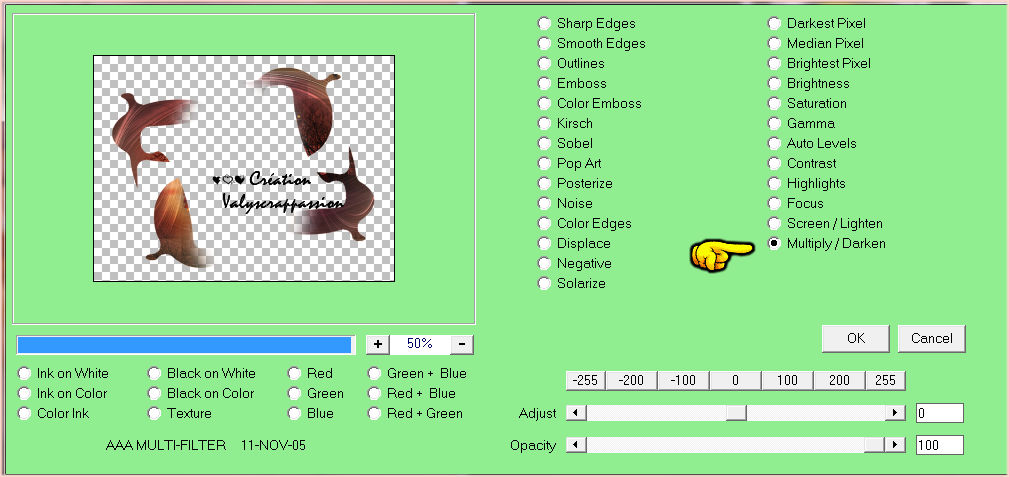This screenshot has height=477, width=1009.
Task: Click the Opacity slider right arrow
Action: pyautogui.click(x=895, y=445)
